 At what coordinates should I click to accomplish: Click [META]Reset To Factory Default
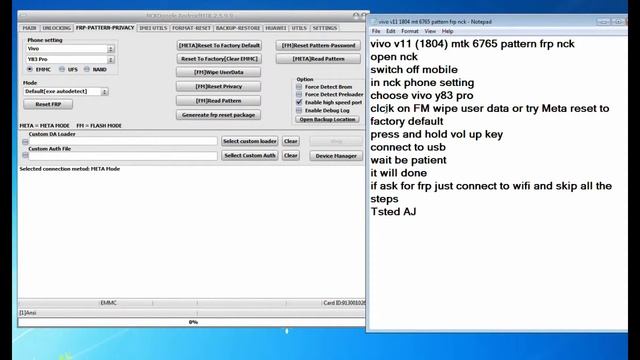[x=219, y=46]
